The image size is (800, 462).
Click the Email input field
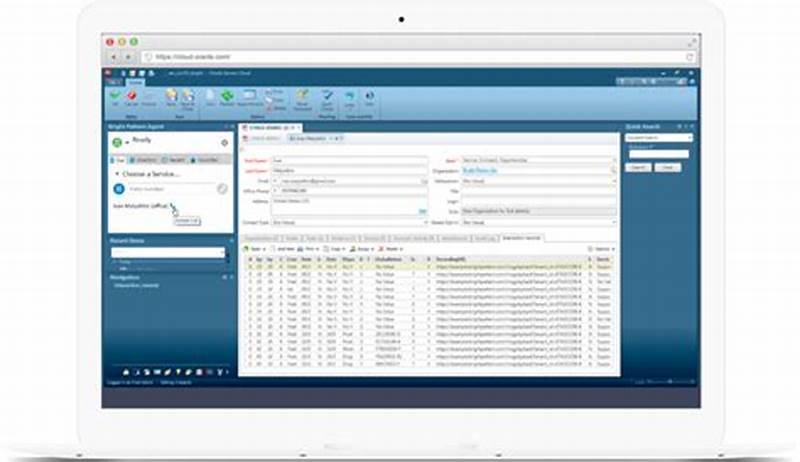[349, 181]
